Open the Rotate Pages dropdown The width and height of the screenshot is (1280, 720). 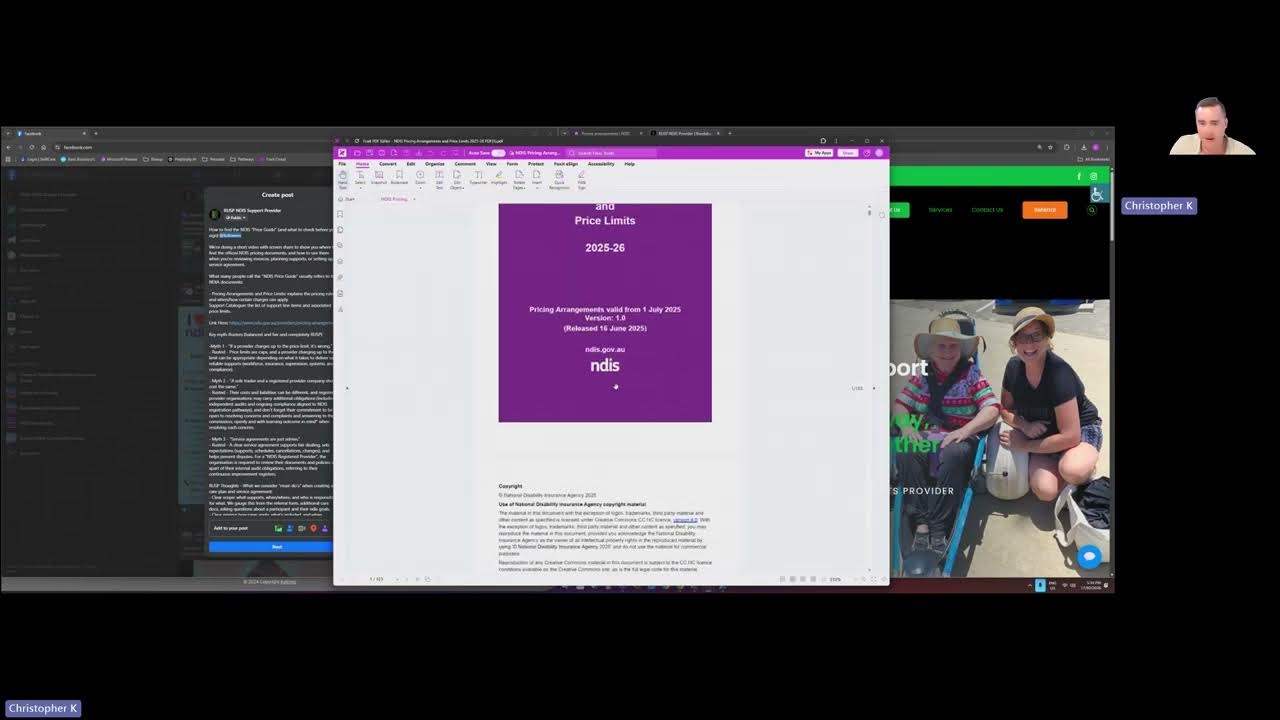click(x=519, y=179)
